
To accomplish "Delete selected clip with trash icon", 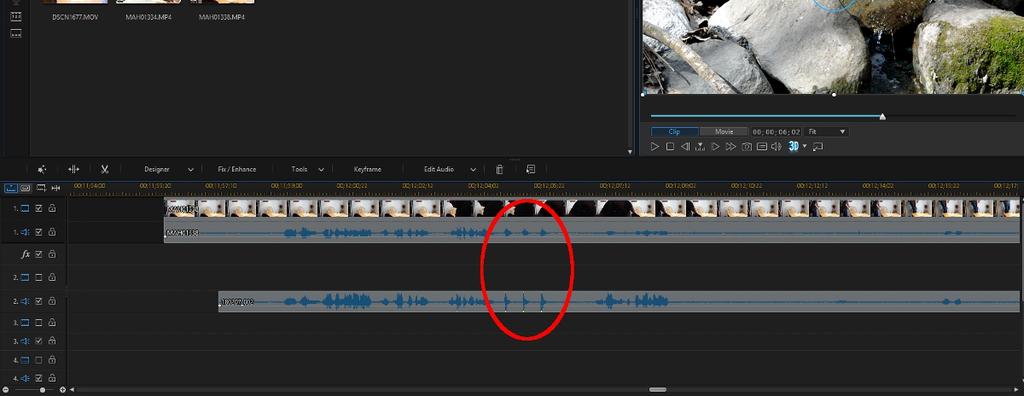I will point(500,169).
